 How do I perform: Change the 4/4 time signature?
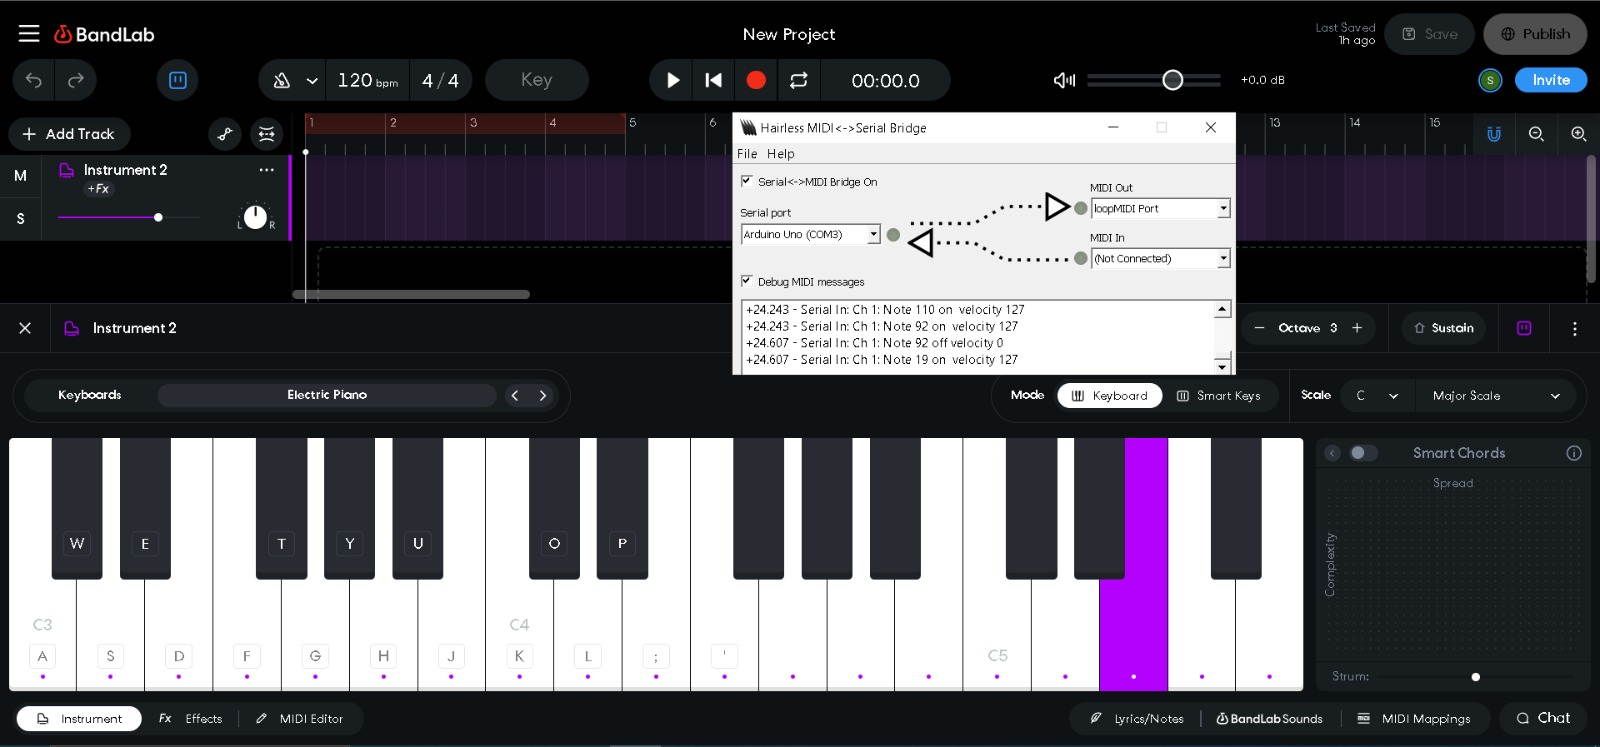(440, 80)
